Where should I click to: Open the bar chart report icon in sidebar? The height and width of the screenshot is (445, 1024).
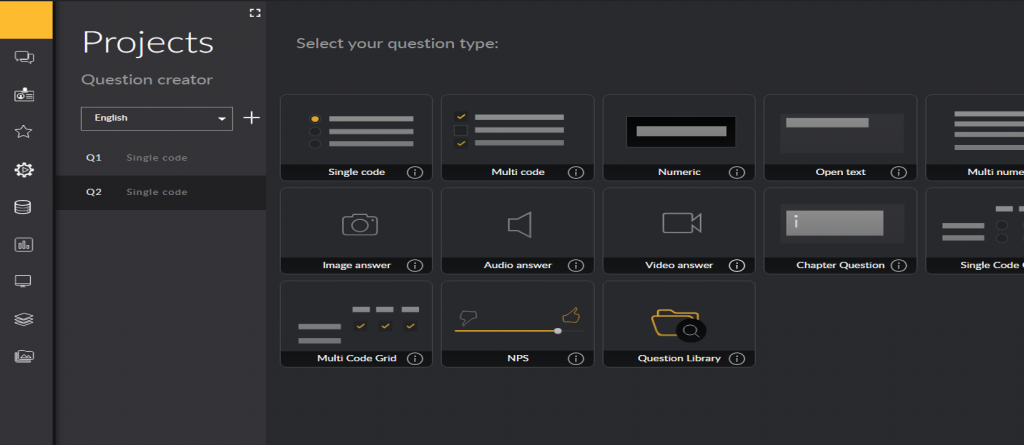[24, 245]
